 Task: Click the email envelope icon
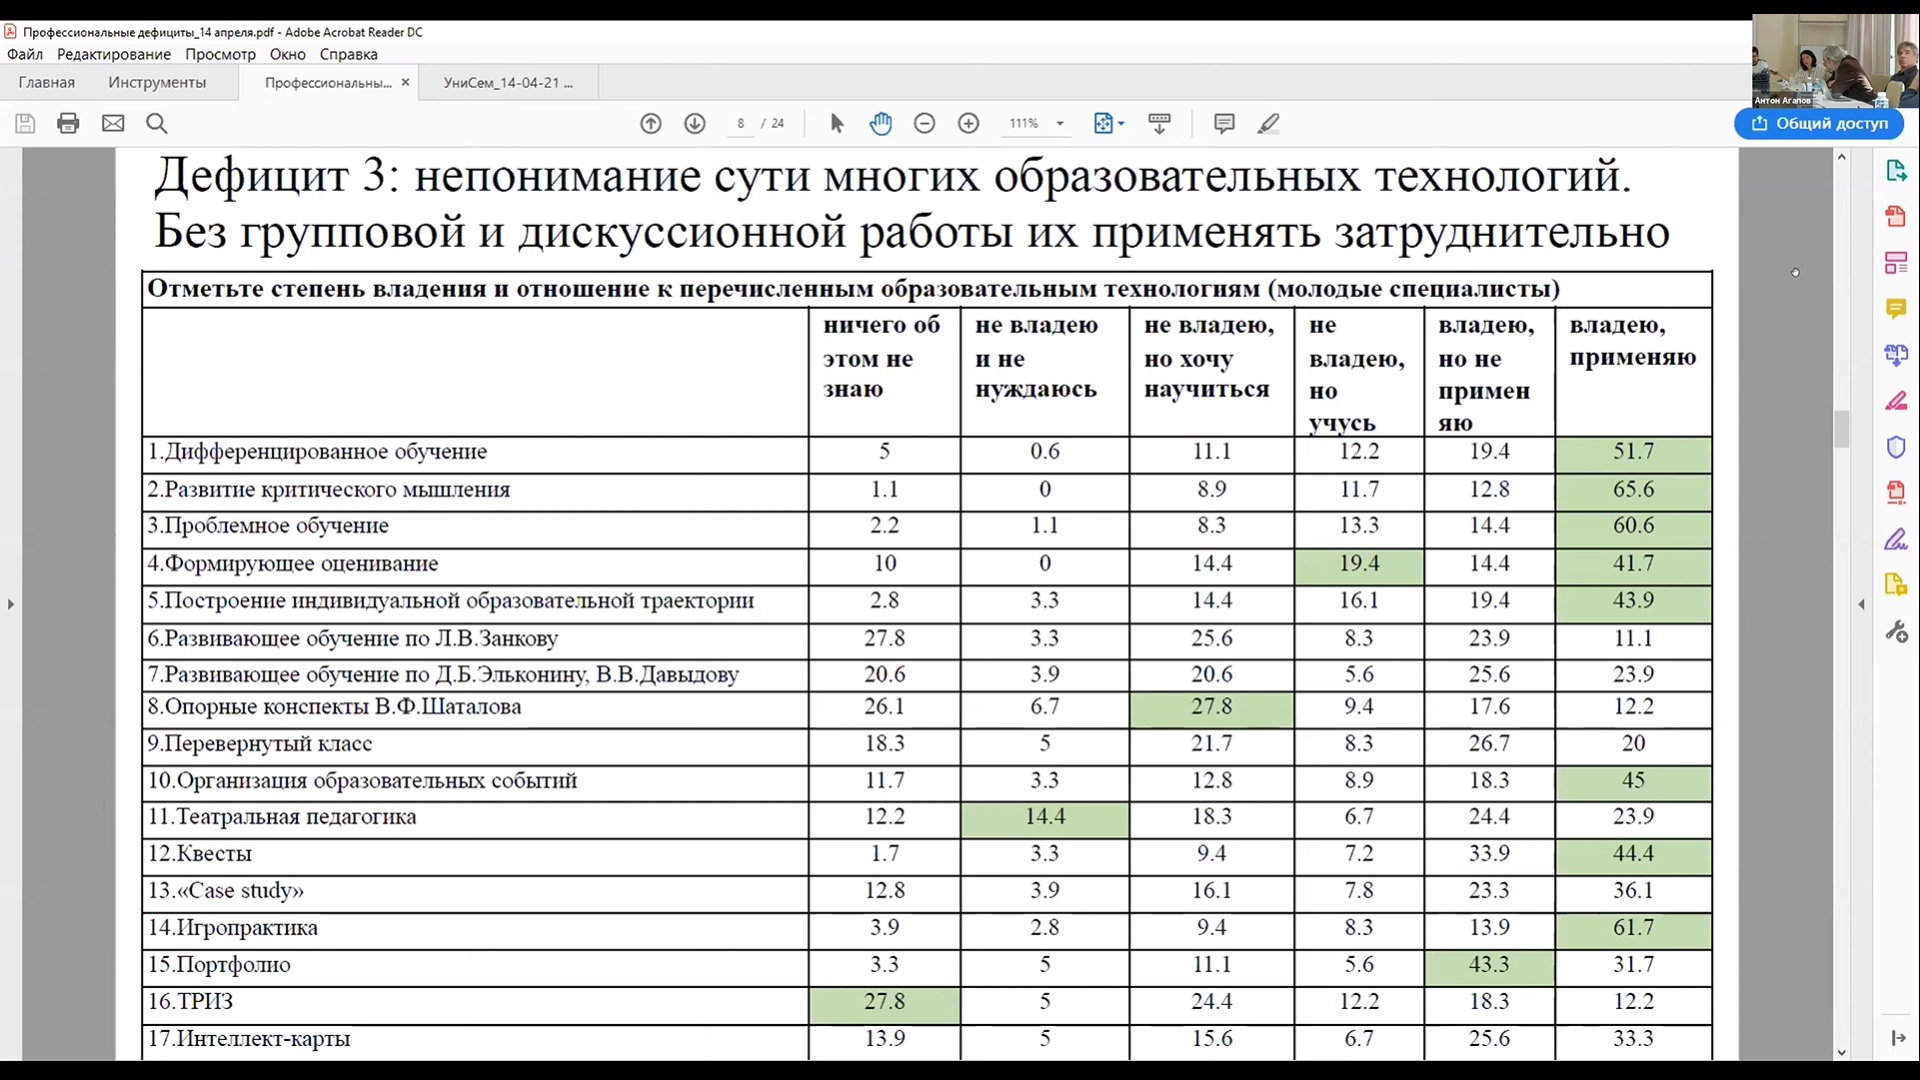(x=113, y=123)
